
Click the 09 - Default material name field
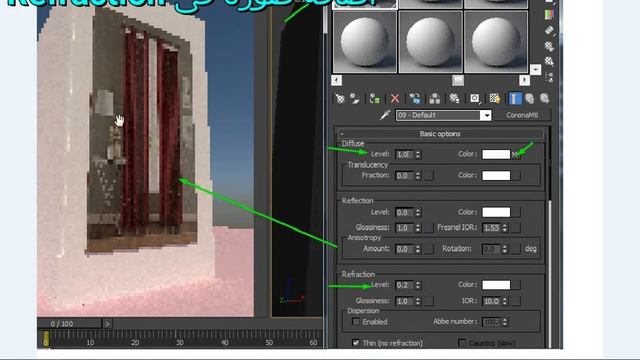coord(439,116)
